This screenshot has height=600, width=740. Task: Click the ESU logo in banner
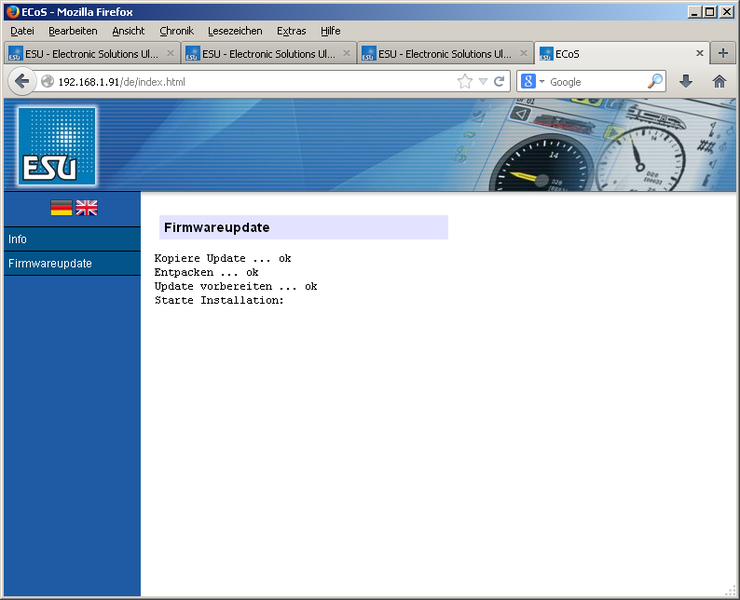coord(57,146)
